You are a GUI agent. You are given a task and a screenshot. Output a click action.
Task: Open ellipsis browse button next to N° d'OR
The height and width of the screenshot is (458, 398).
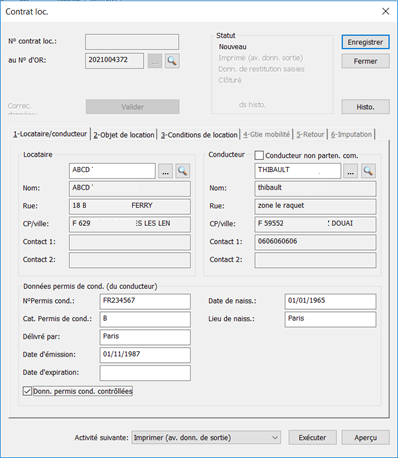click(x=155, y=61)
